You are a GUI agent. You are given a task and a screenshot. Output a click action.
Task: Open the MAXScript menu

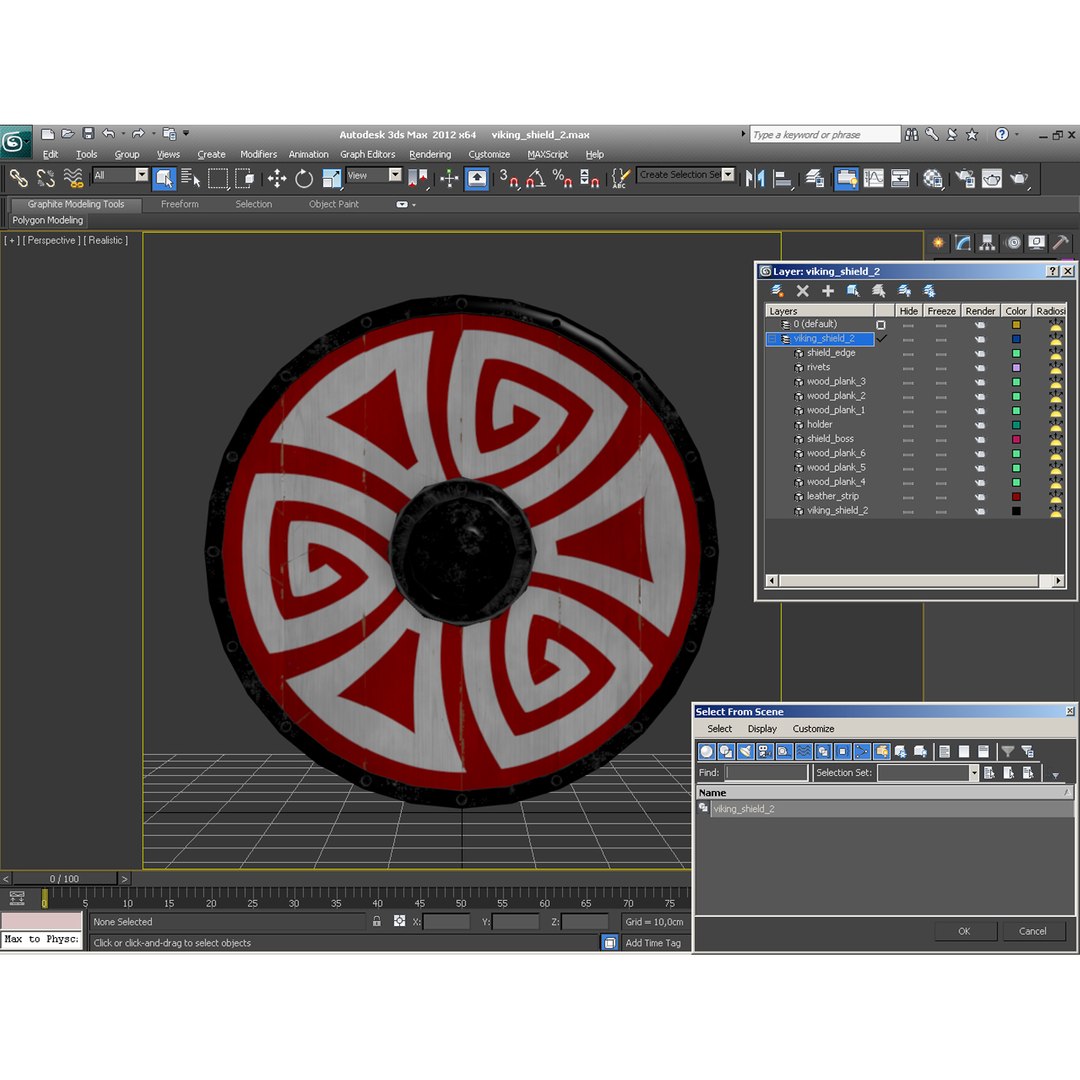pyautogui.click(x=548, y=154)
